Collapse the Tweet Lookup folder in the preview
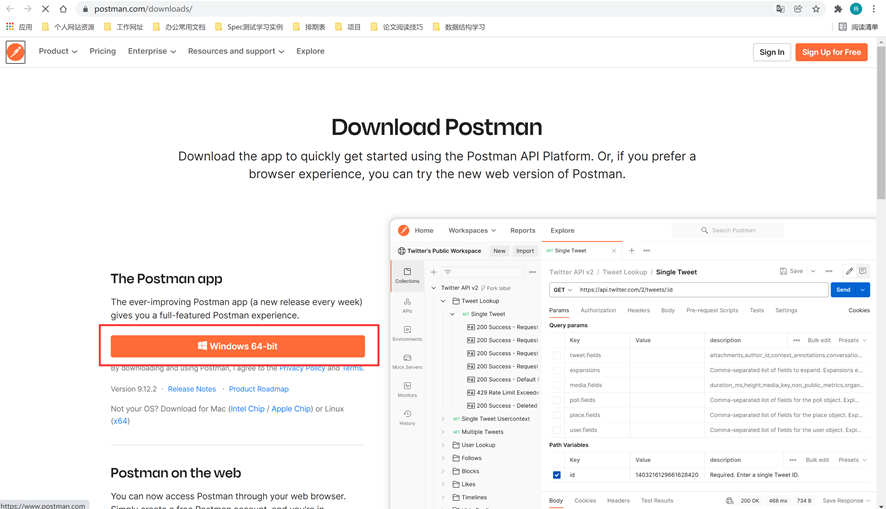Screen dimensions: 886x509 click(x=443, y=301)
